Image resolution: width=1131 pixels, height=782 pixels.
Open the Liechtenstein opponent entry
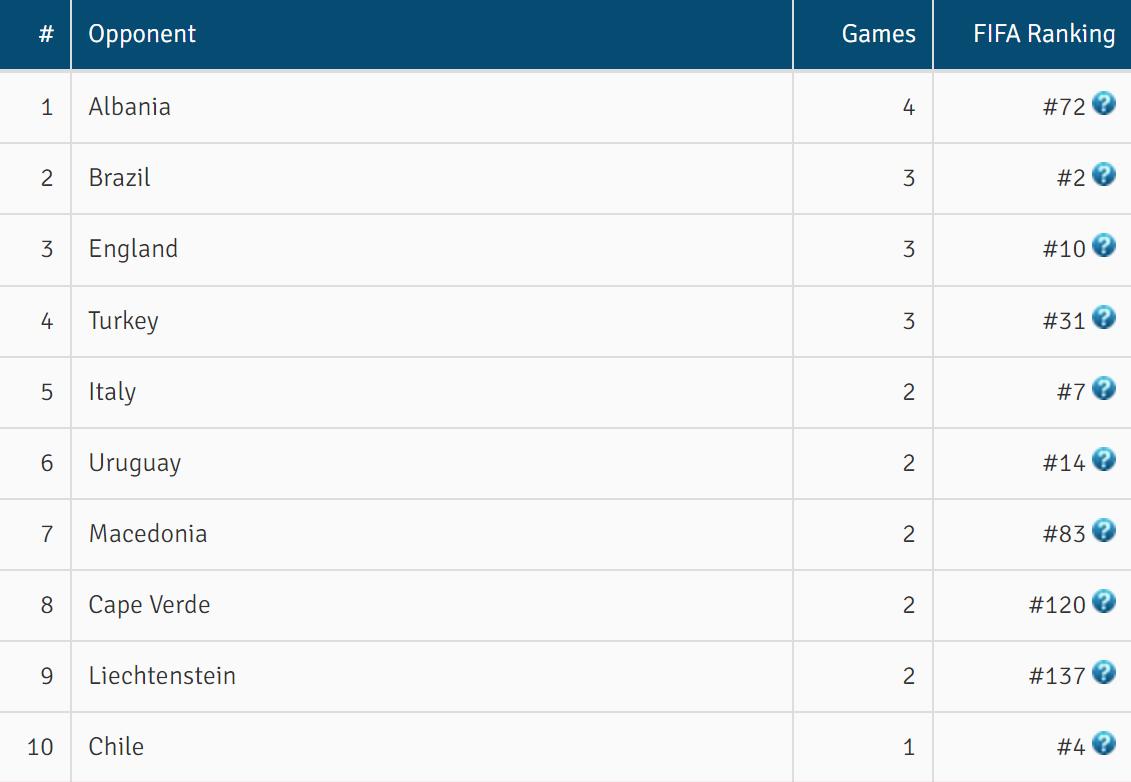tap(162, 676)
